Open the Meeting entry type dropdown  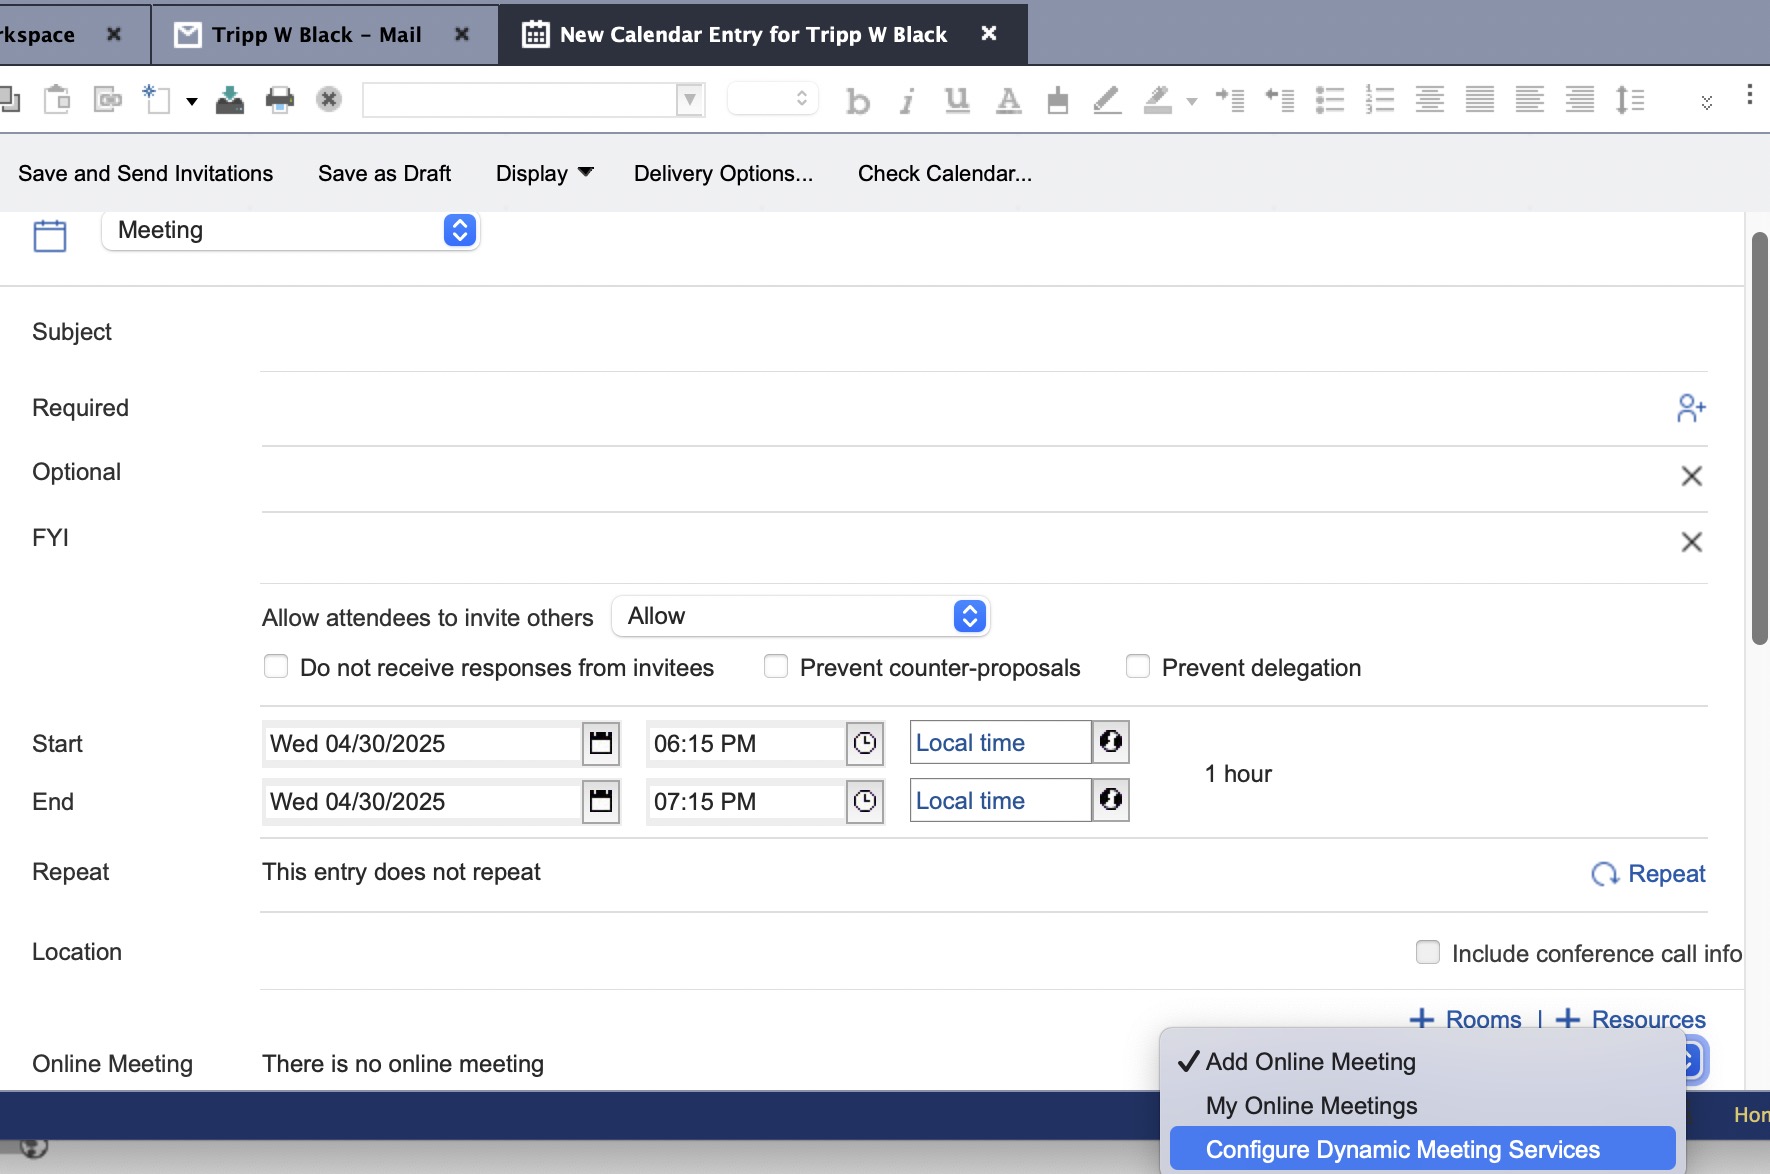point(459,230)
